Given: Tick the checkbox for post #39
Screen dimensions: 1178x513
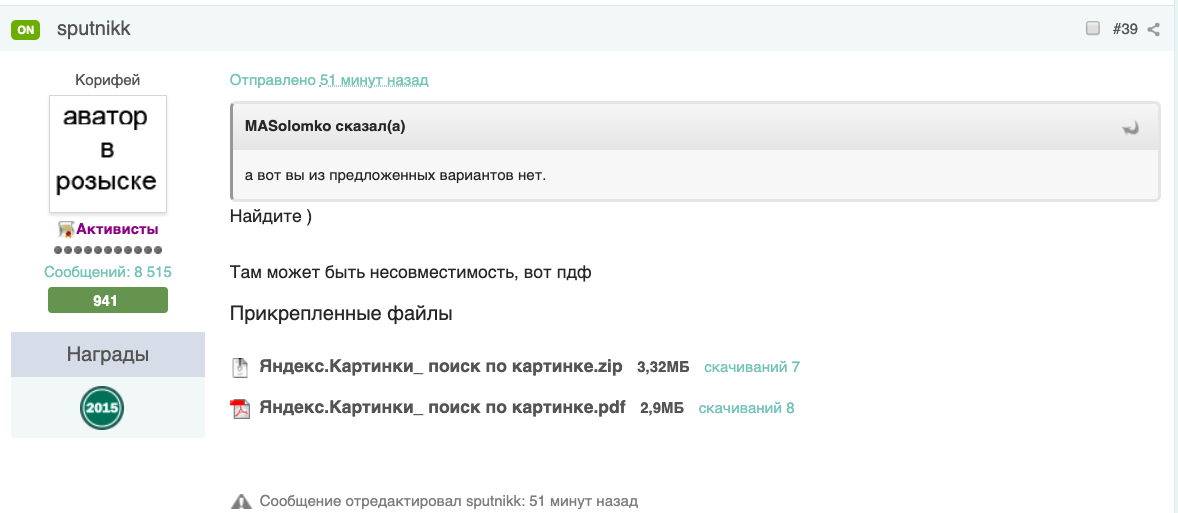Looking at the screenshot, I should pyautogui.click(x=1093, y=29).
